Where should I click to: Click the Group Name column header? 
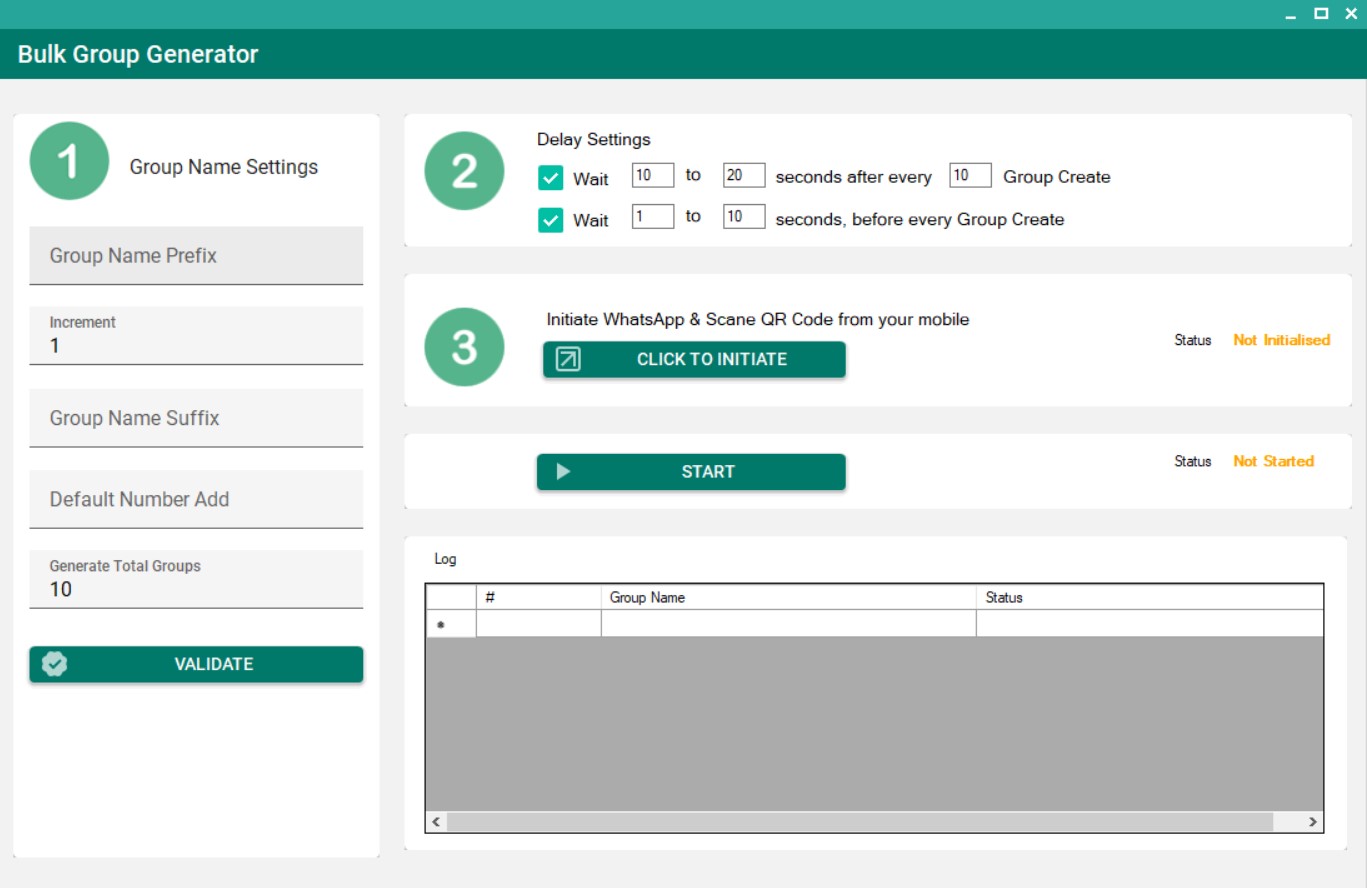(x=787, y=597)
